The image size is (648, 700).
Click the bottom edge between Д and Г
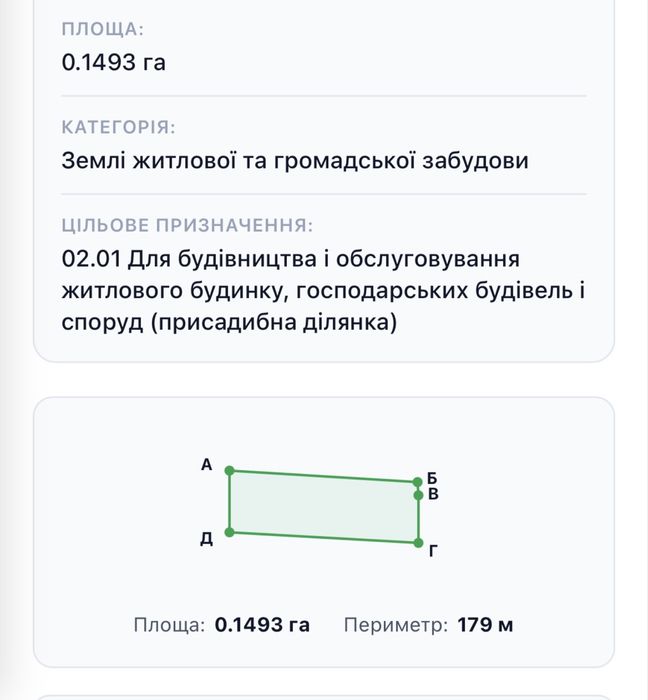click(x=324, y=538)
